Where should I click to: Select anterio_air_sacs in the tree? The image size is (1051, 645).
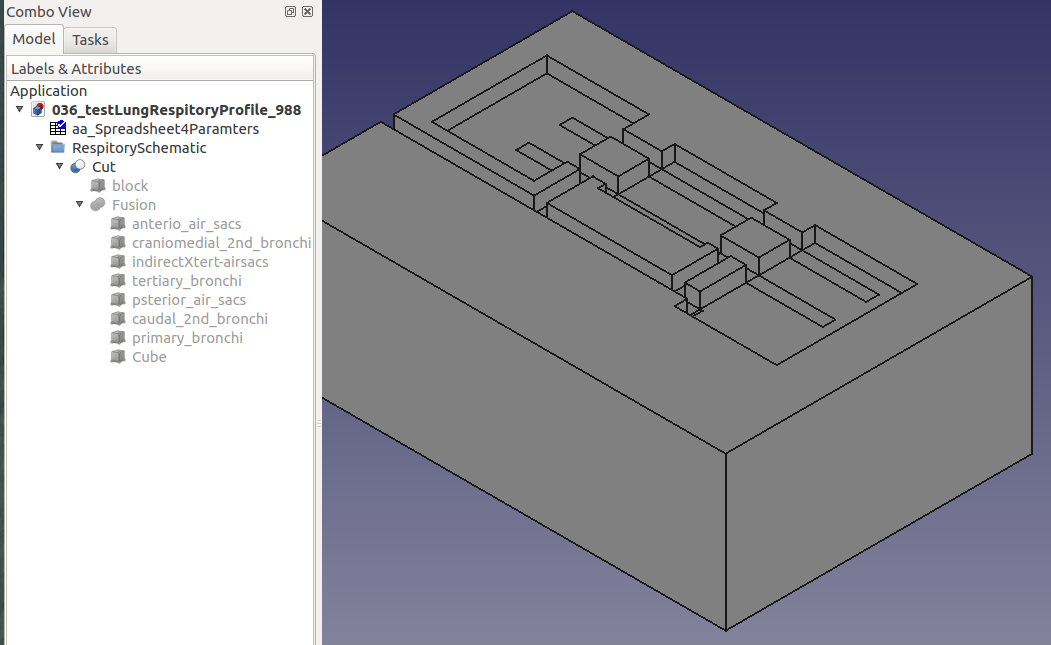186,224
